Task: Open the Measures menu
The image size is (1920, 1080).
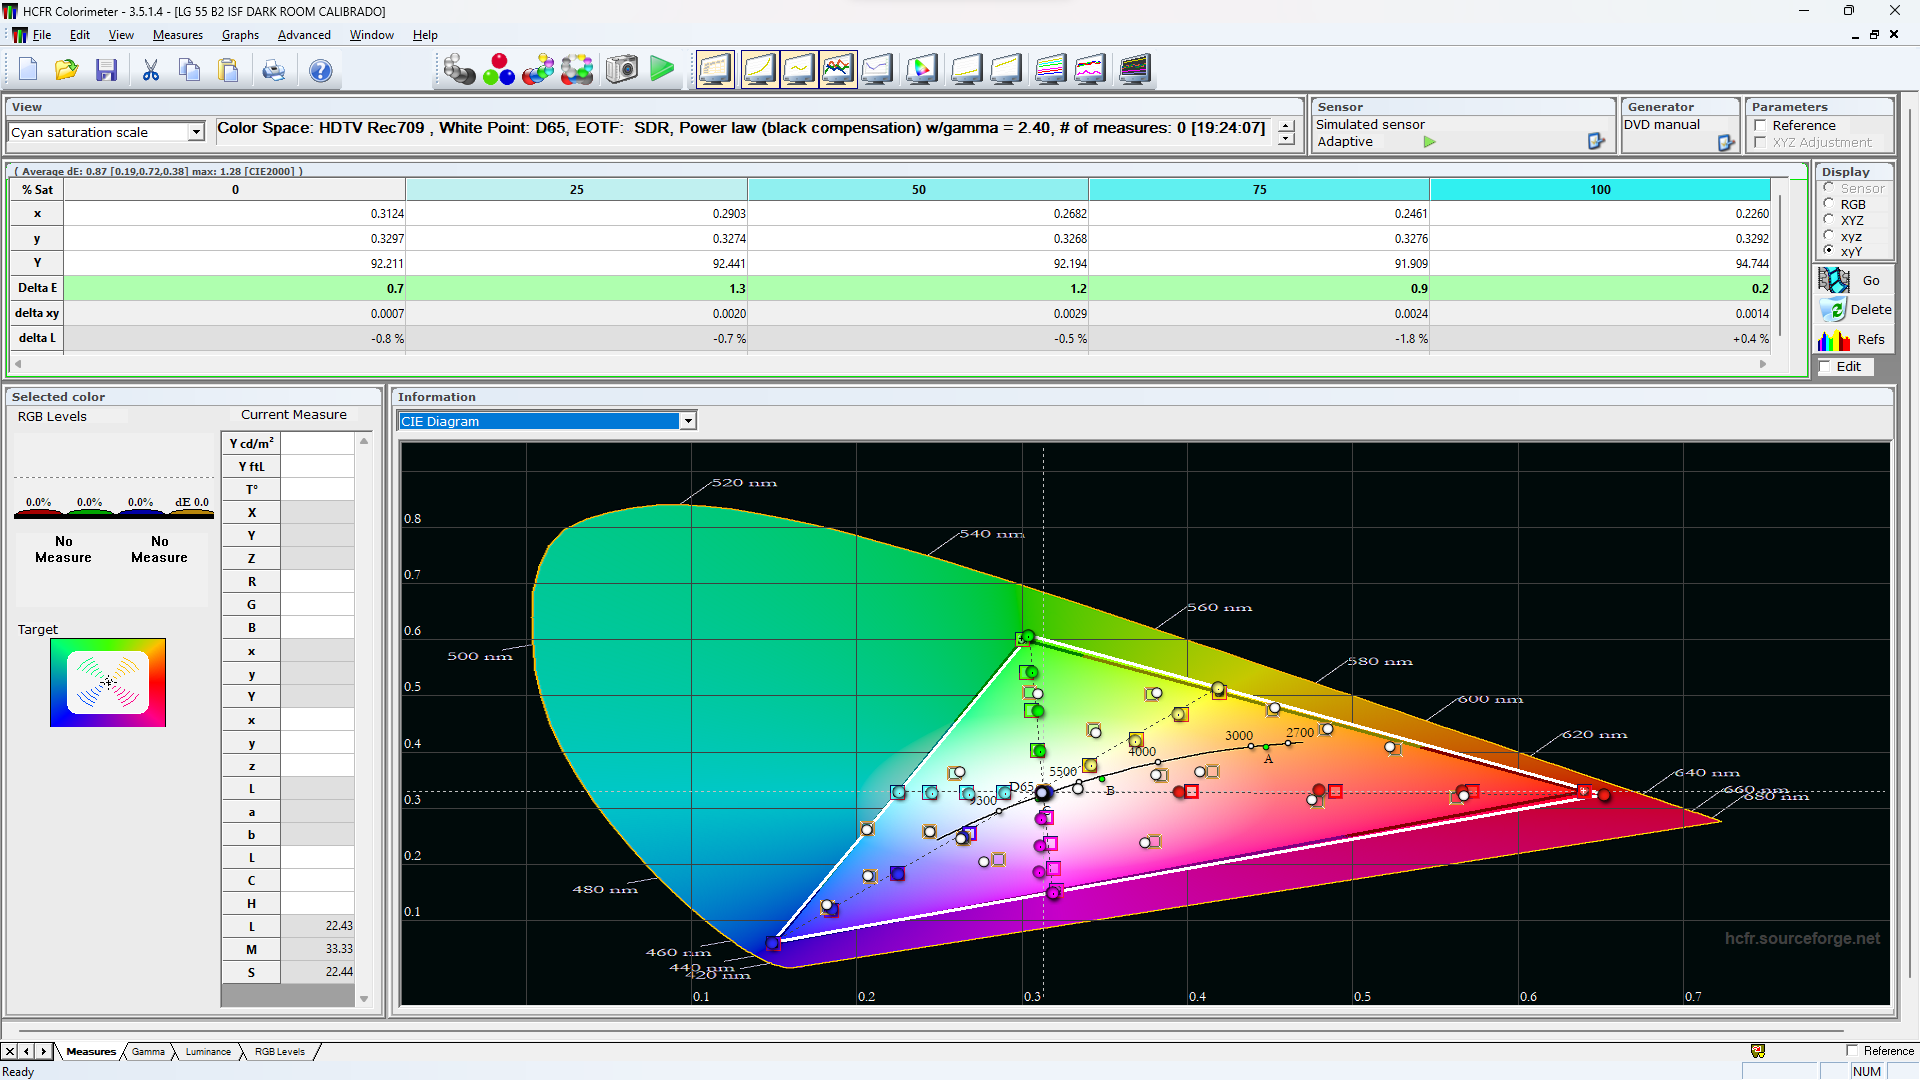Action: pos(177,35)
